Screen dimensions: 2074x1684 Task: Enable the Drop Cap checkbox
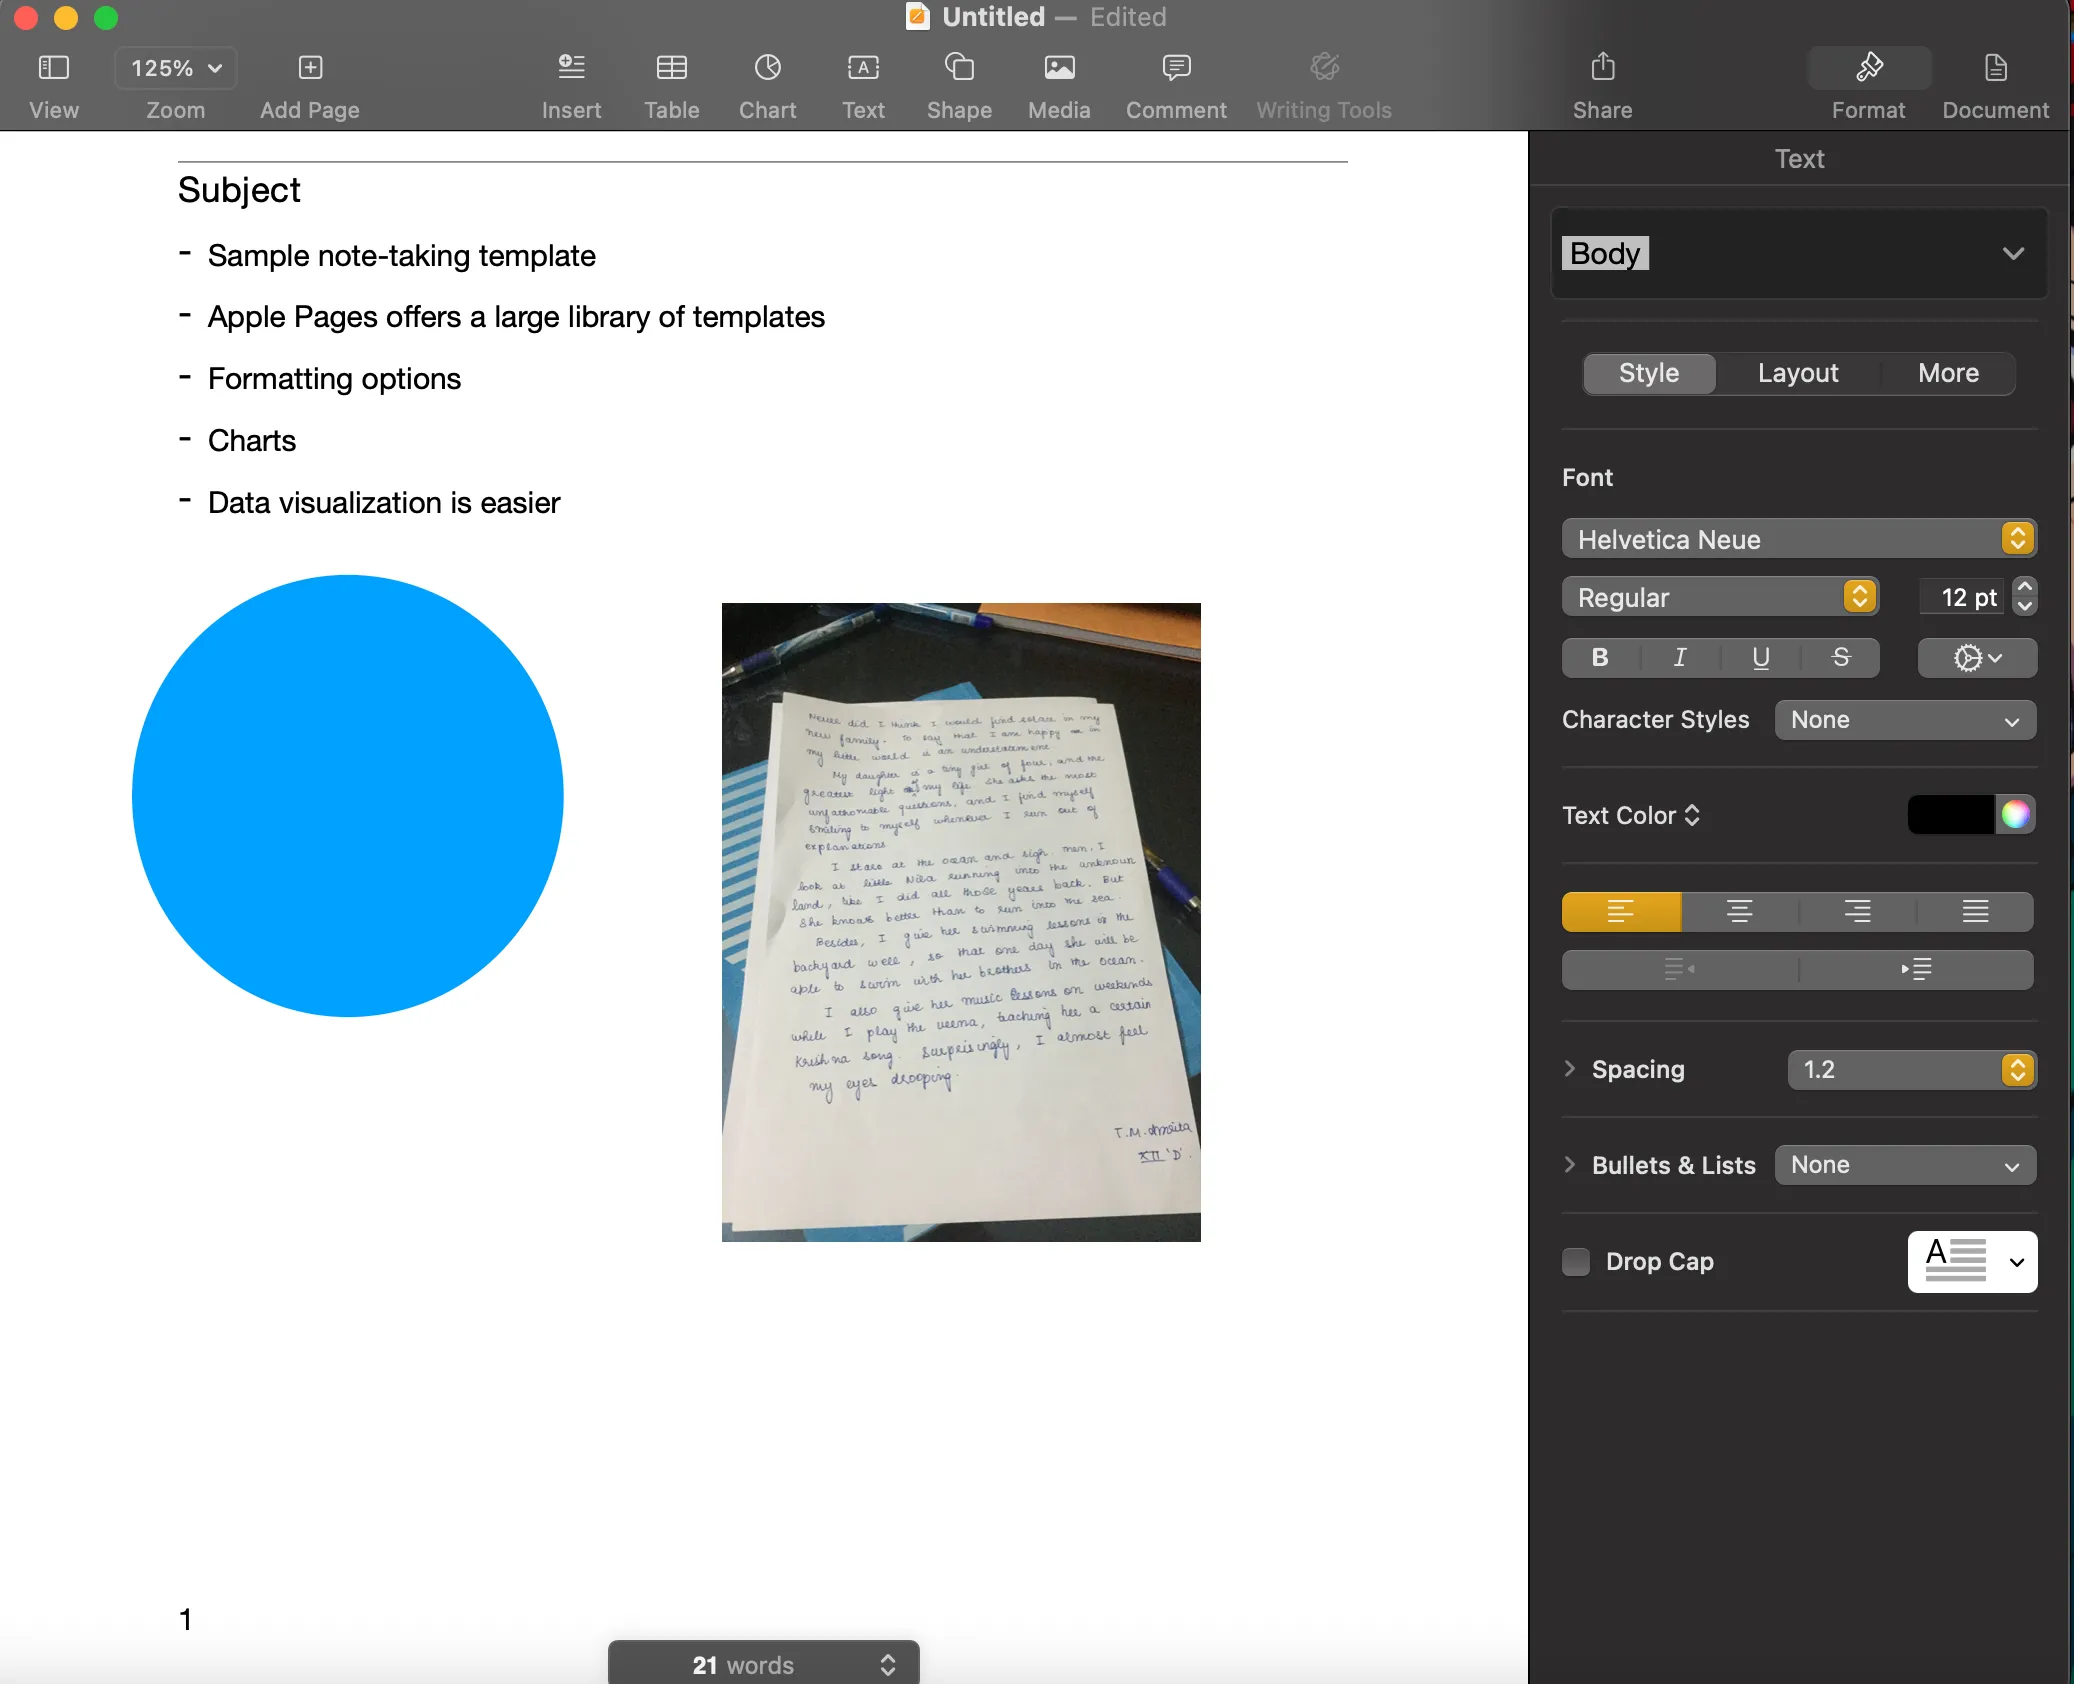[1576, 1261]
